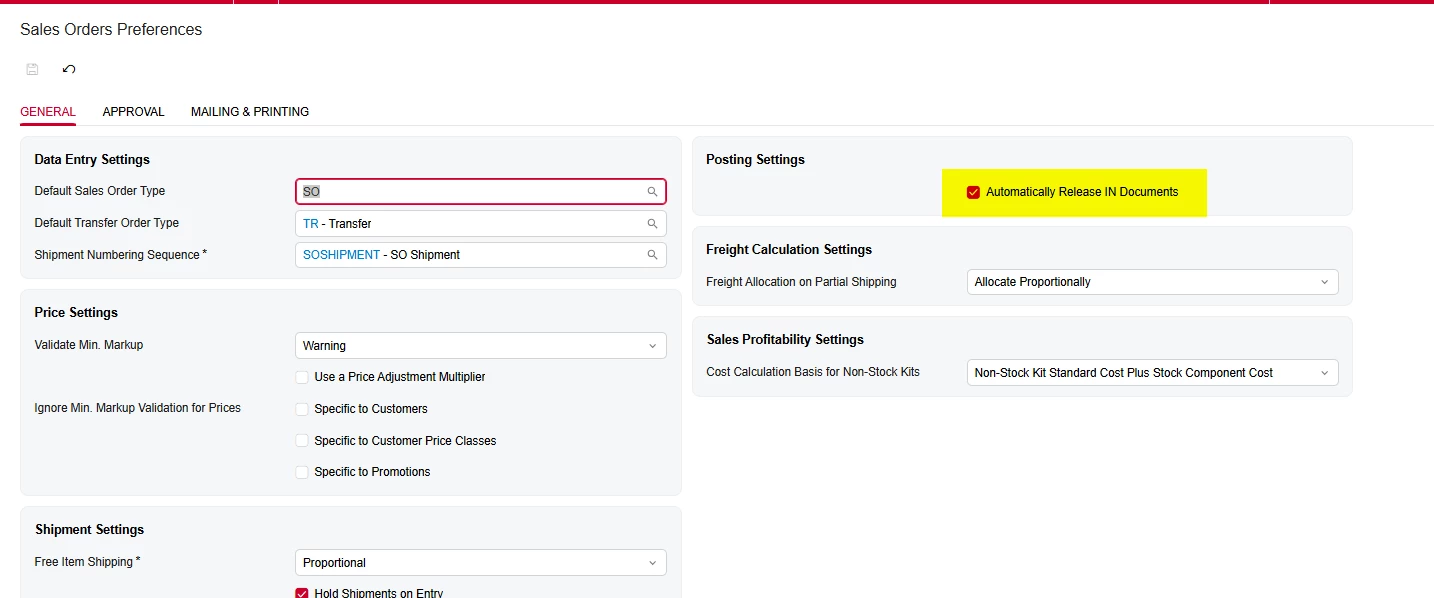Open lookup for Default Transfer Order Type
Viewport: 1434px width, 598px height.
652,224
